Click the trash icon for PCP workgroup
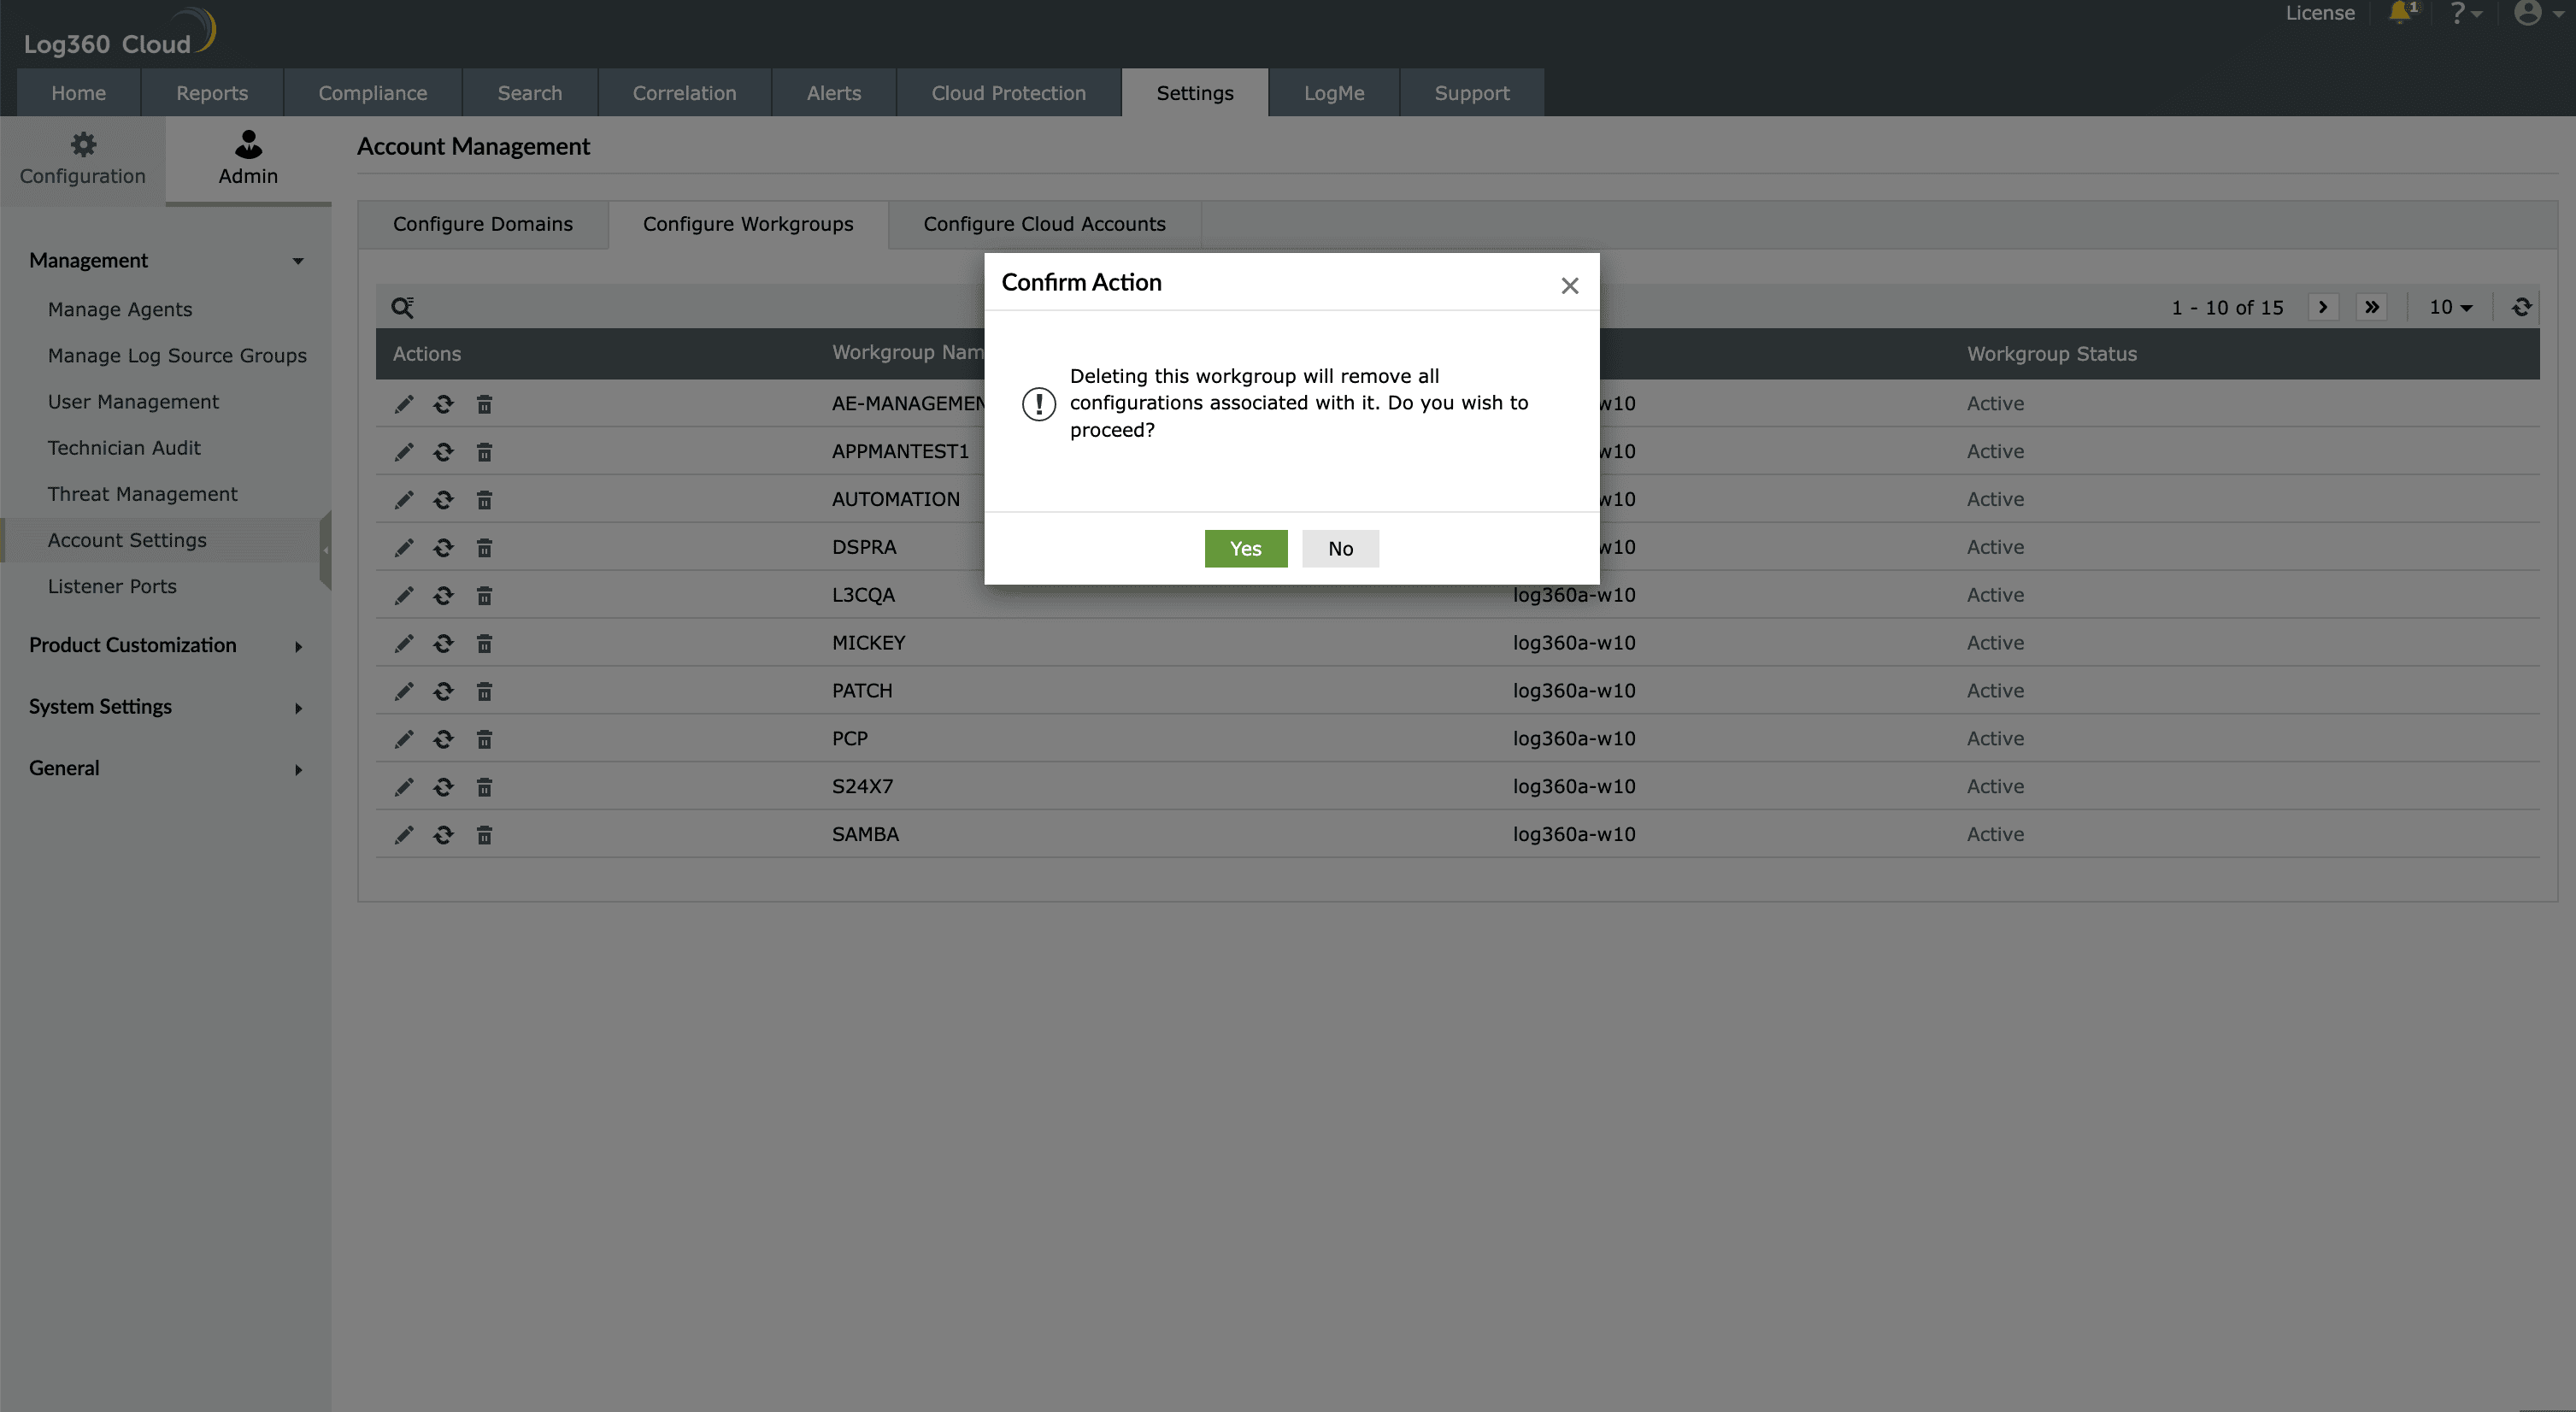 point(484,739)
